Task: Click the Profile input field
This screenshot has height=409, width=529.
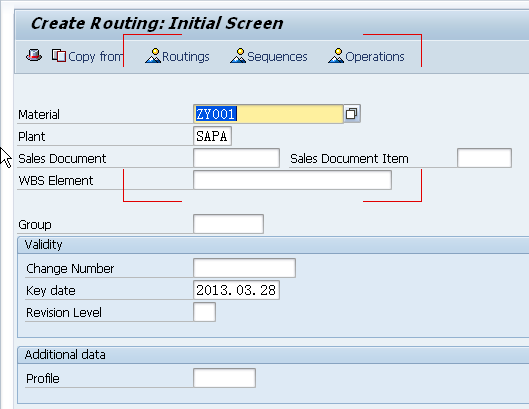Action: coord(224,378)
